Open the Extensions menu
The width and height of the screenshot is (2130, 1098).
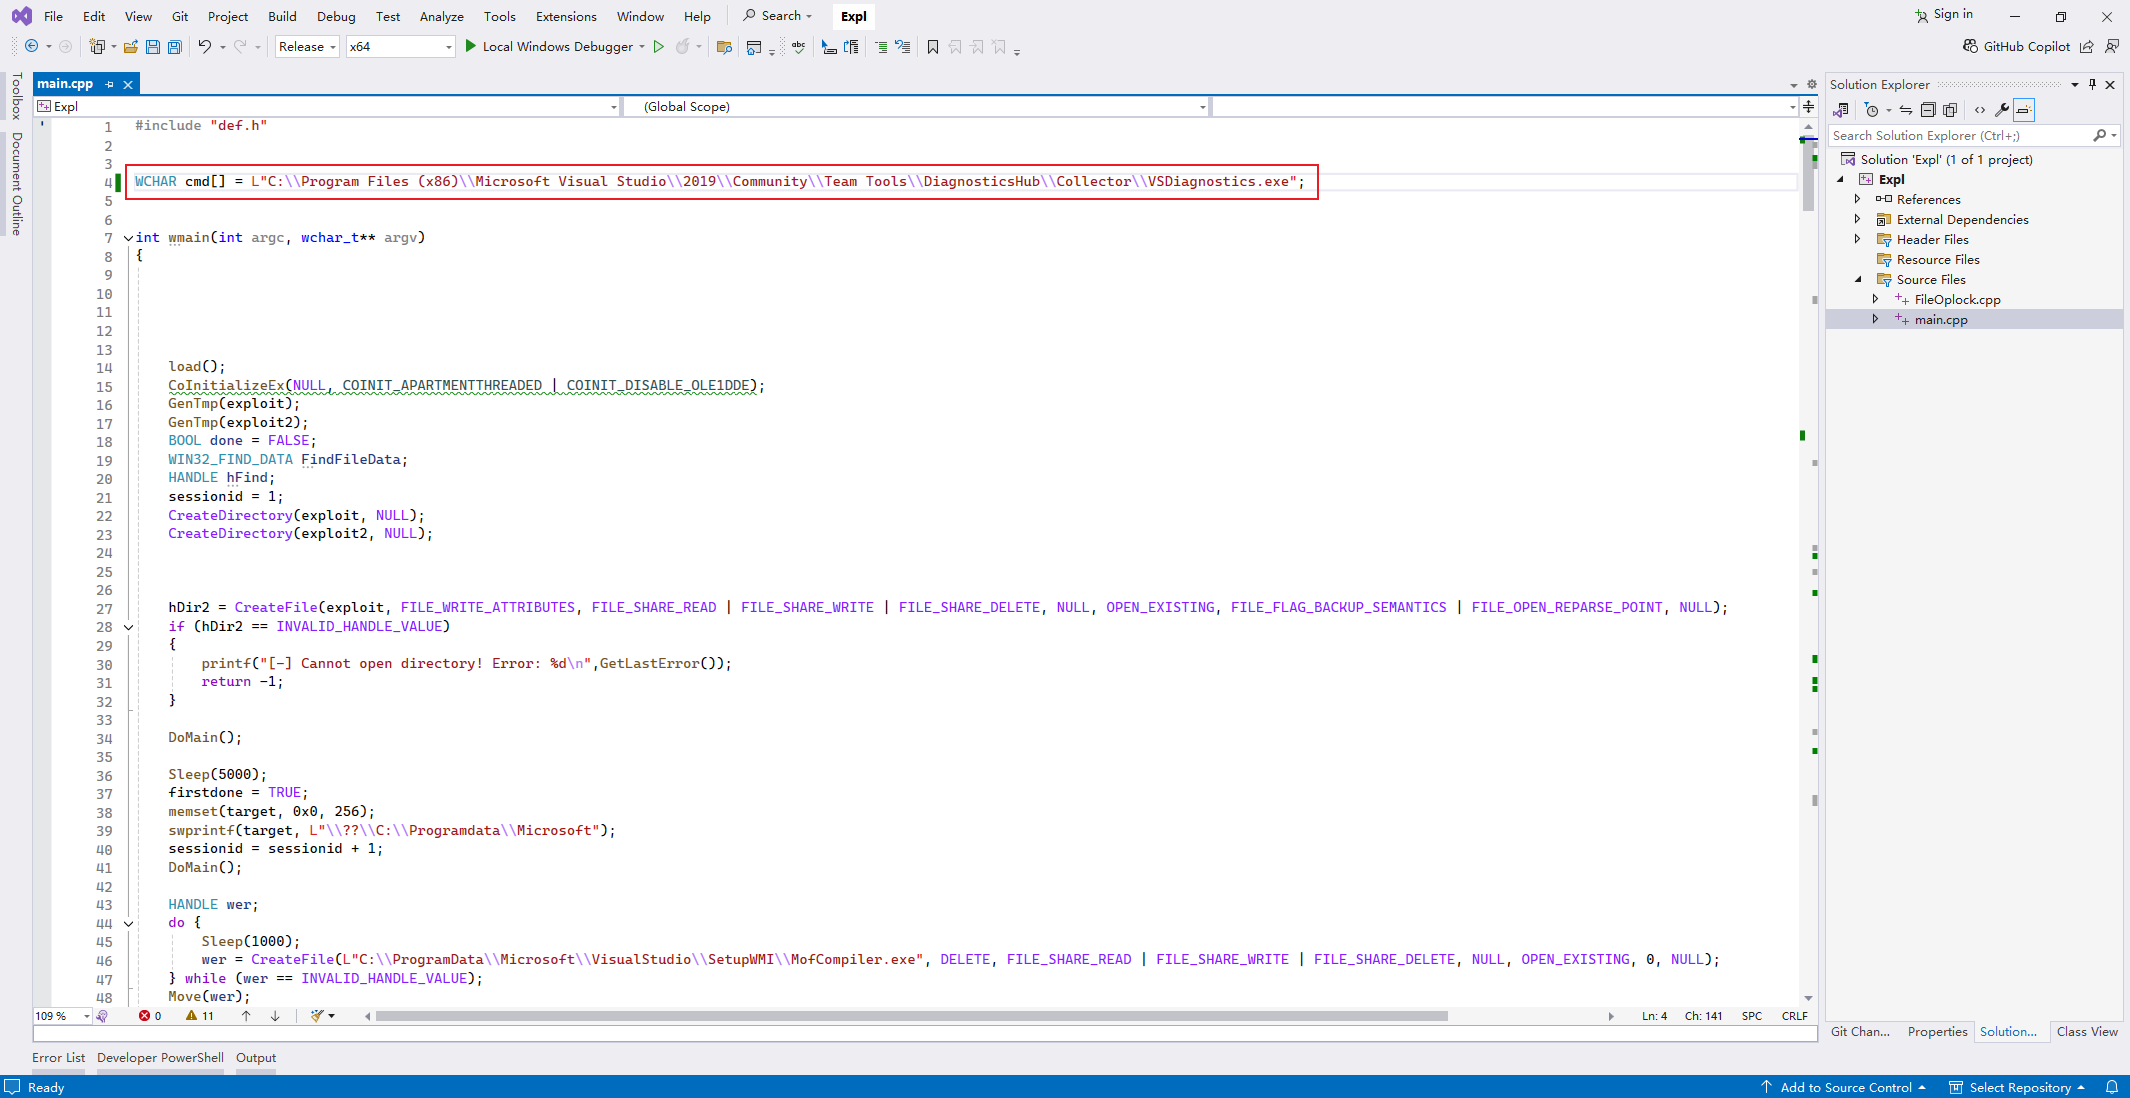(x=566, y=16)
